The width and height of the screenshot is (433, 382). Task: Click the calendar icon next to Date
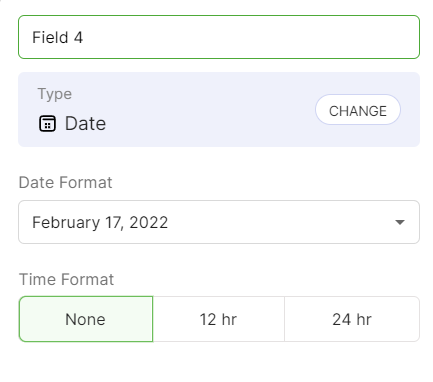[47, 124]
